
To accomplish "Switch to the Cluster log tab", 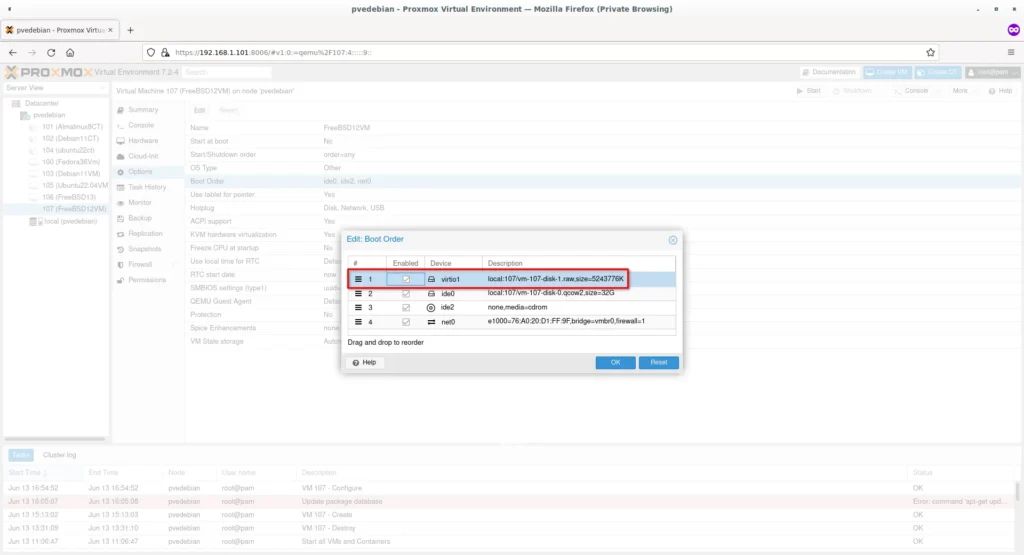I will click(60, 455).
